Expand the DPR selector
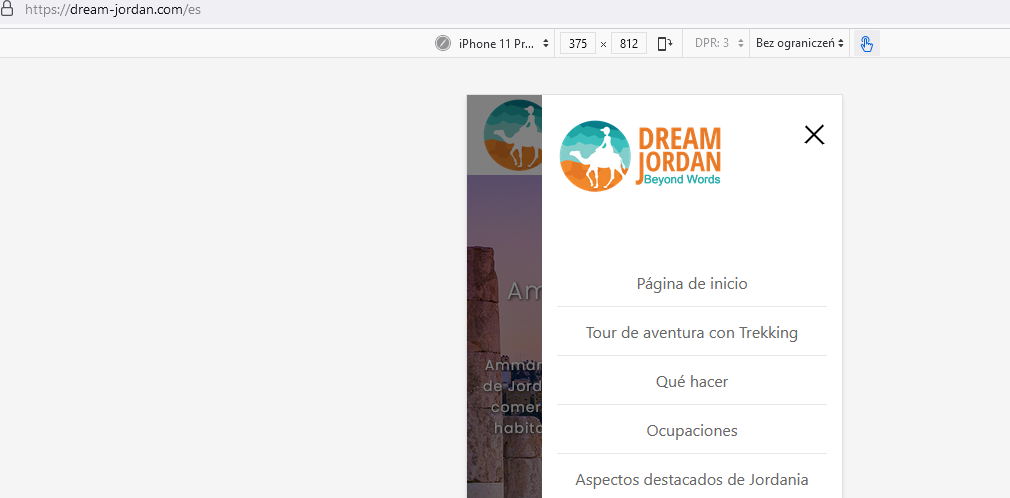The width and height of the screenshot is (1010, 498). pos(720,44)
